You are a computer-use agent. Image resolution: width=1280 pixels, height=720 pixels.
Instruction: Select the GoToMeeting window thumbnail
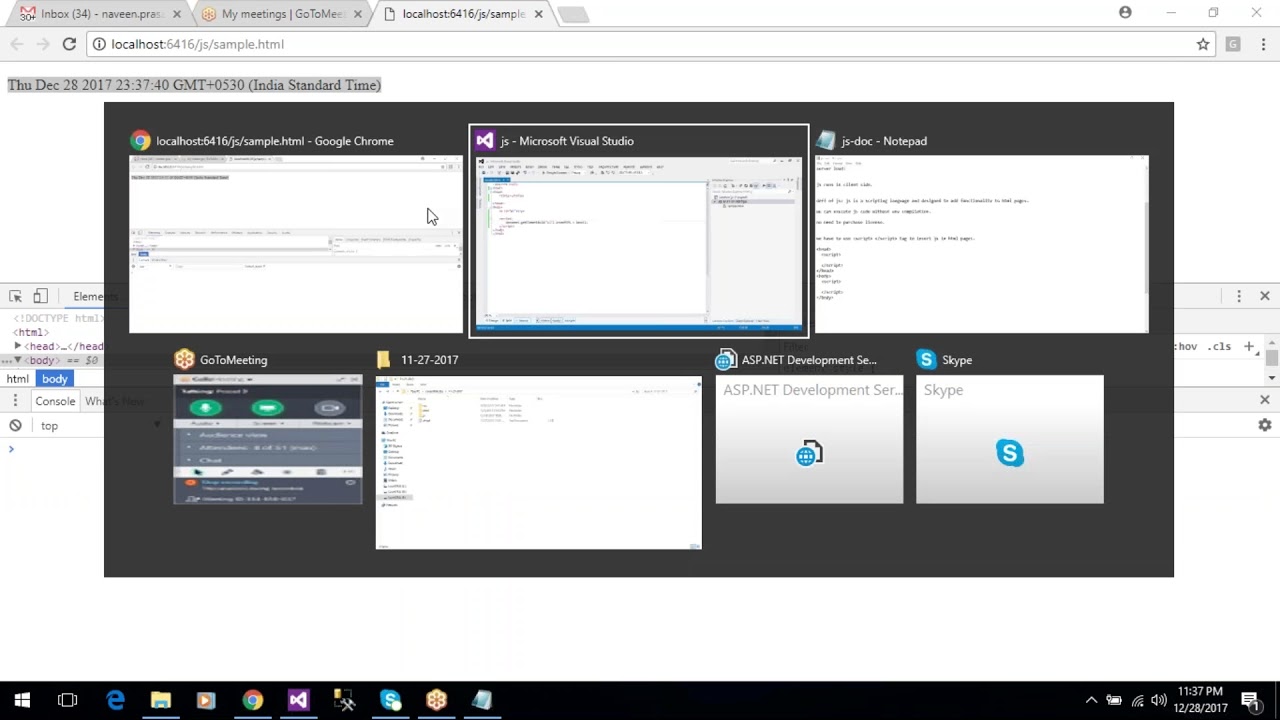point(268,439)
